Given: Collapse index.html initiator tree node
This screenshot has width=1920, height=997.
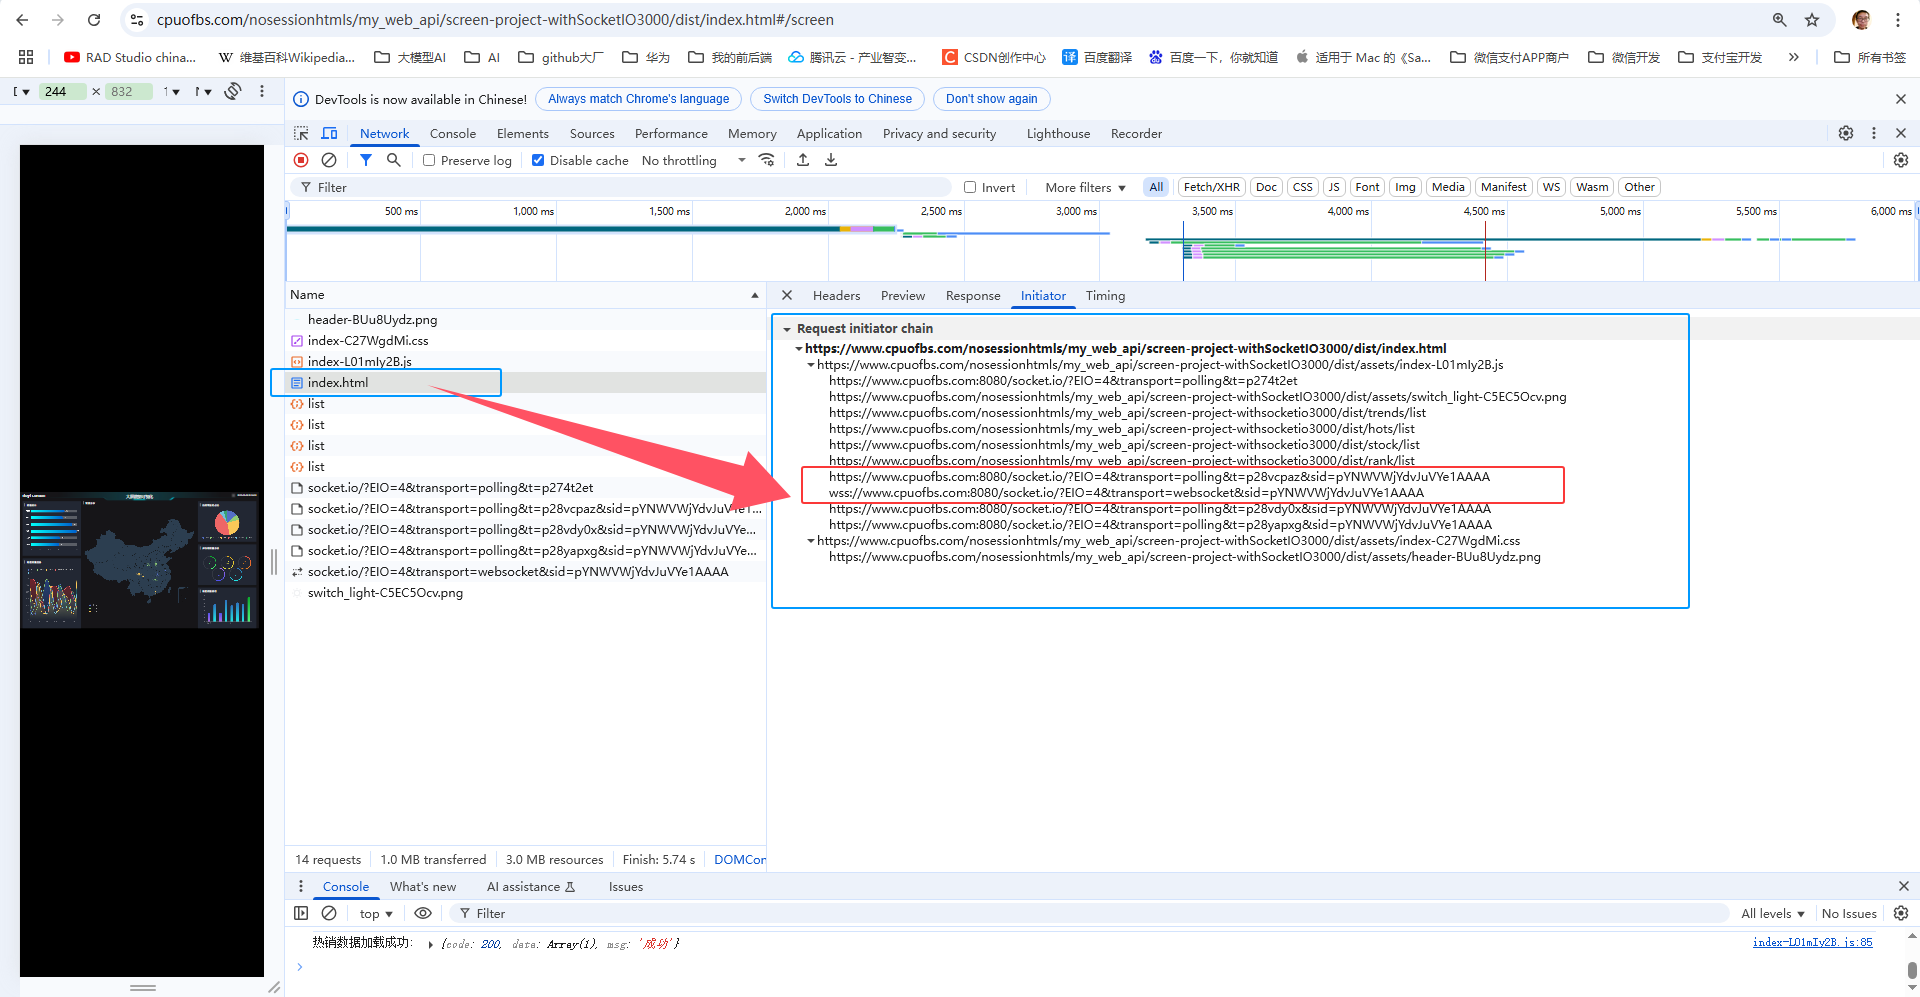Looking at the screenshot, I should [x=799, y=349].
